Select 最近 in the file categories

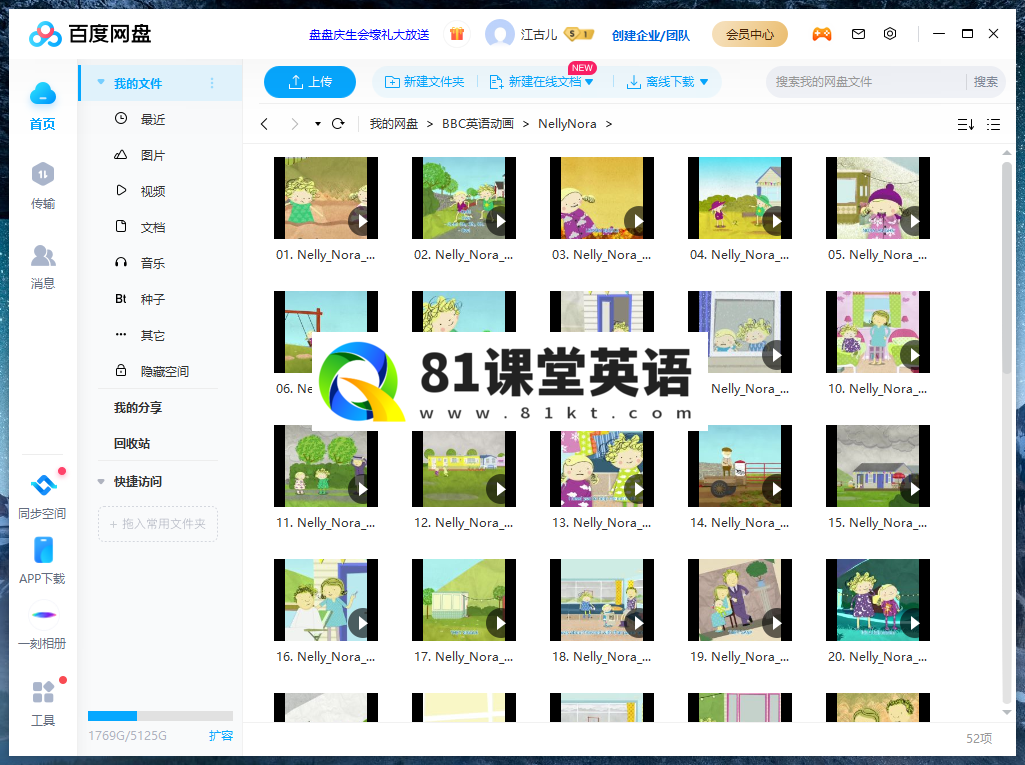click(153, 119)
